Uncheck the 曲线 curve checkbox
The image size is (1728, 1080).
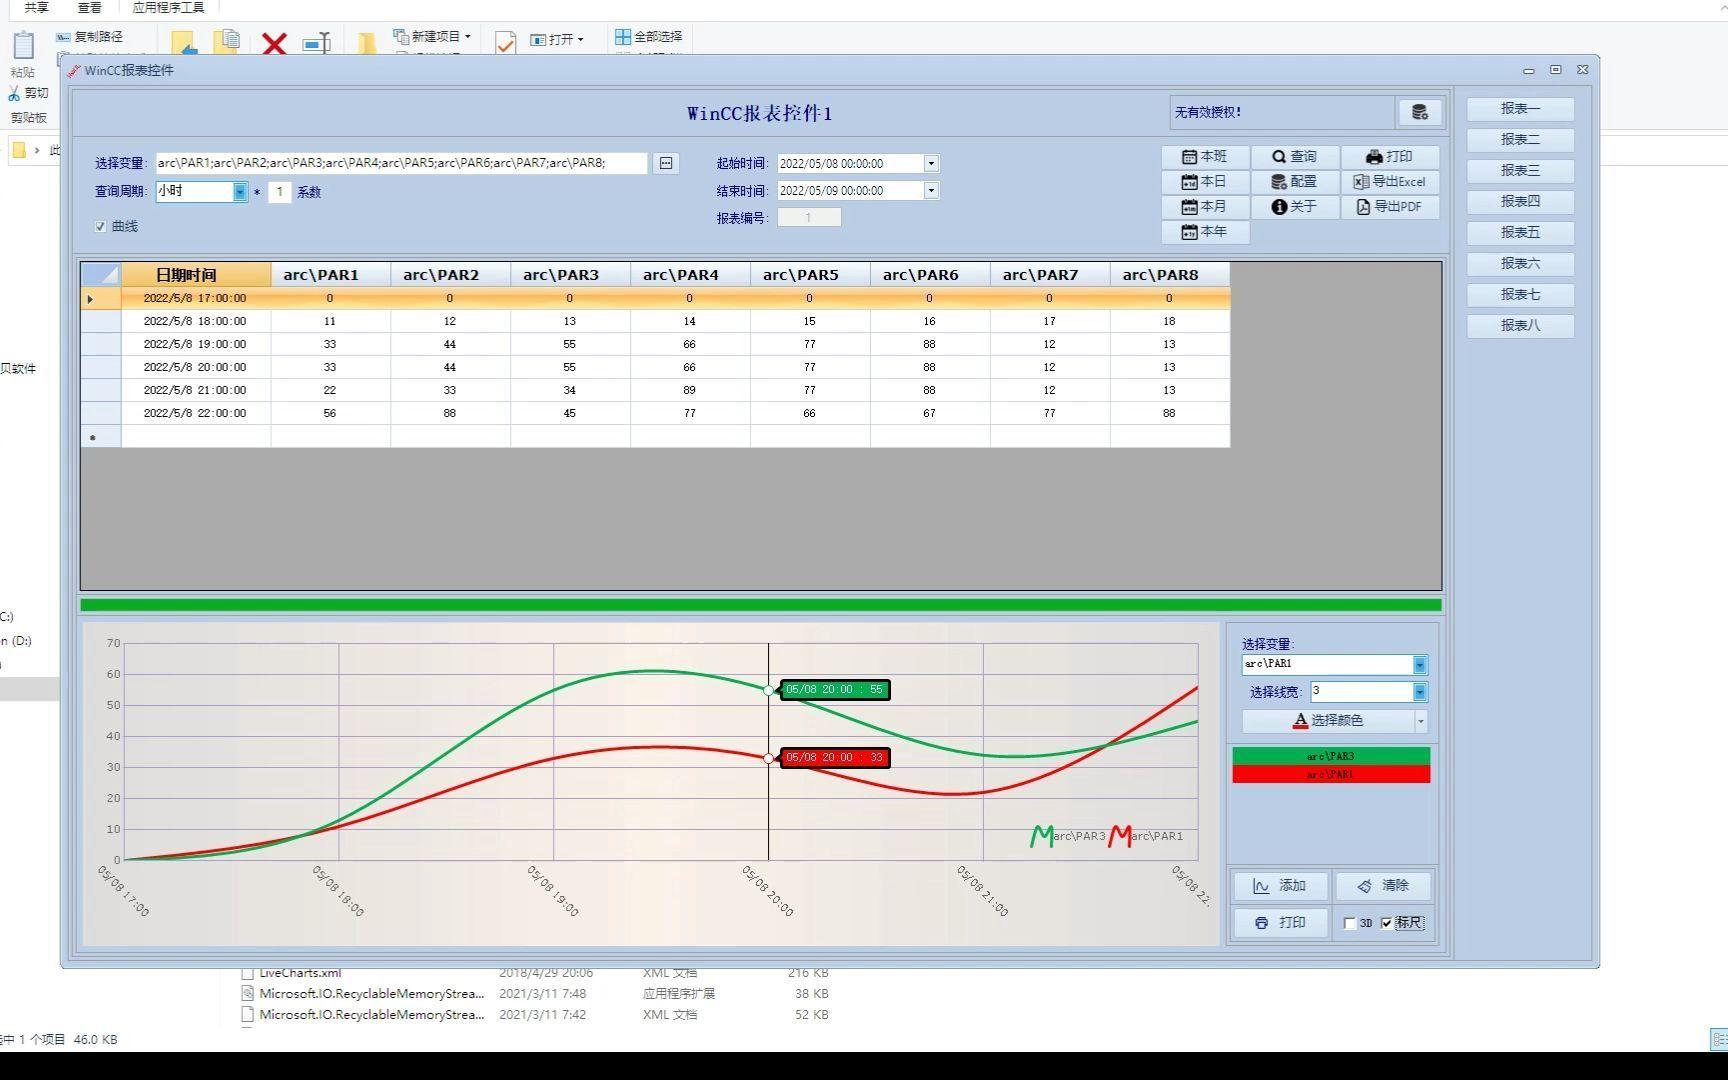point(100,227)
